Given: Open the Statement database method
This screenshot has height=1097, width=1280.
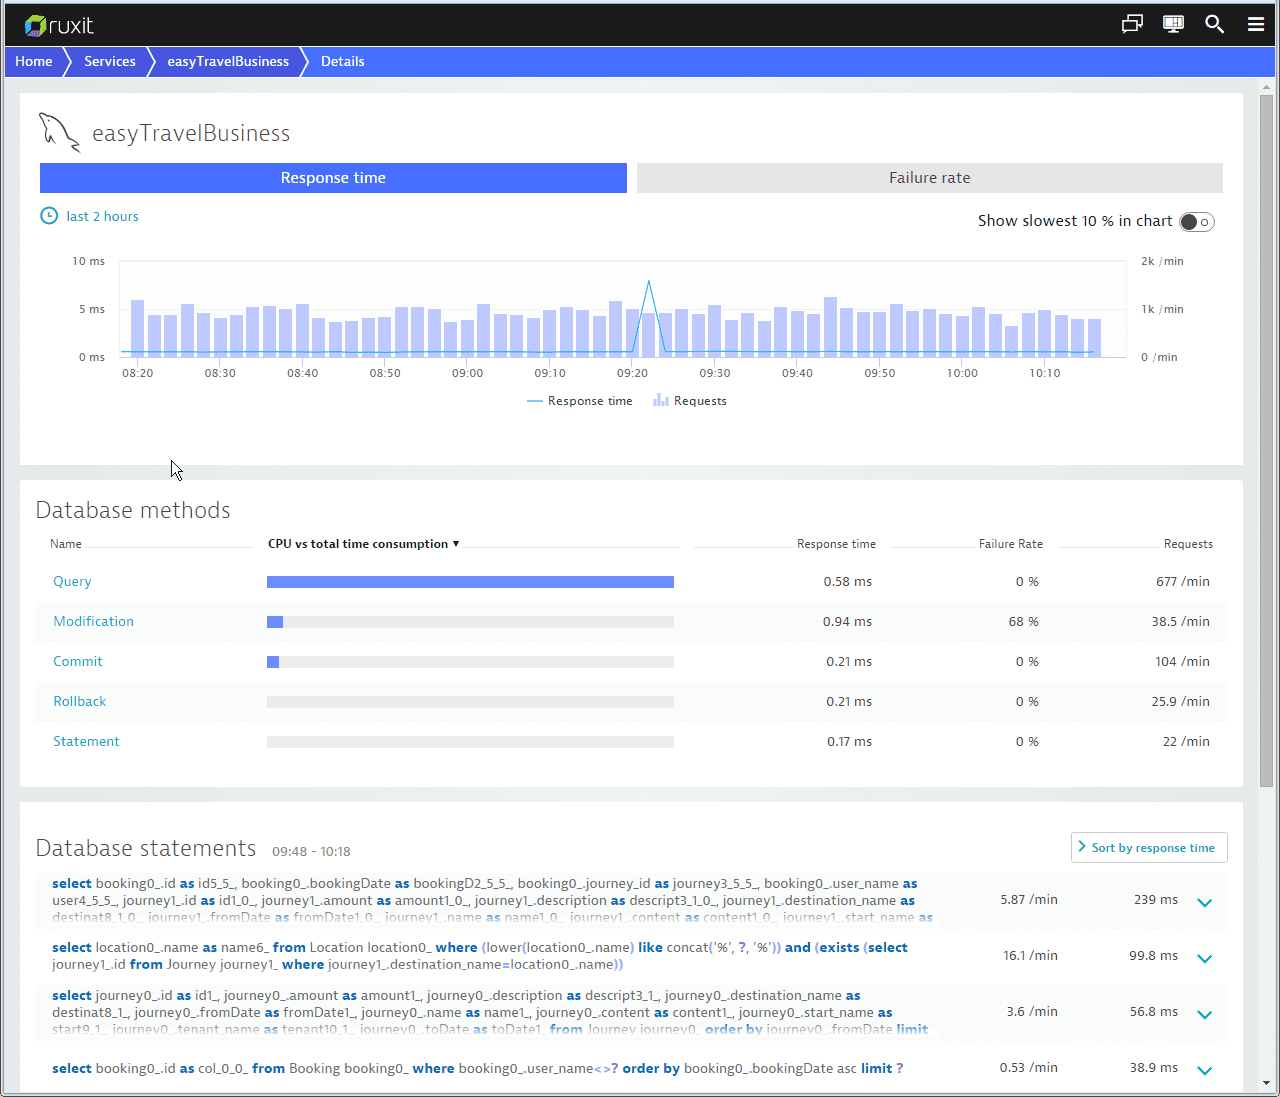Looking at the screenshot, I should 86,741.
